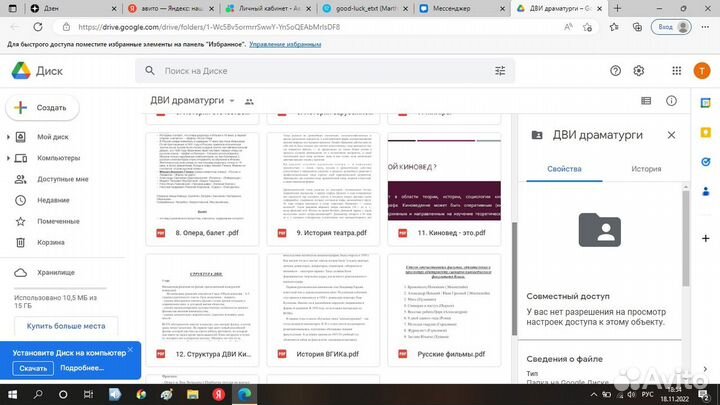Open search filter options in search bar
Screen dimensions: 720x405
point(500,71)
